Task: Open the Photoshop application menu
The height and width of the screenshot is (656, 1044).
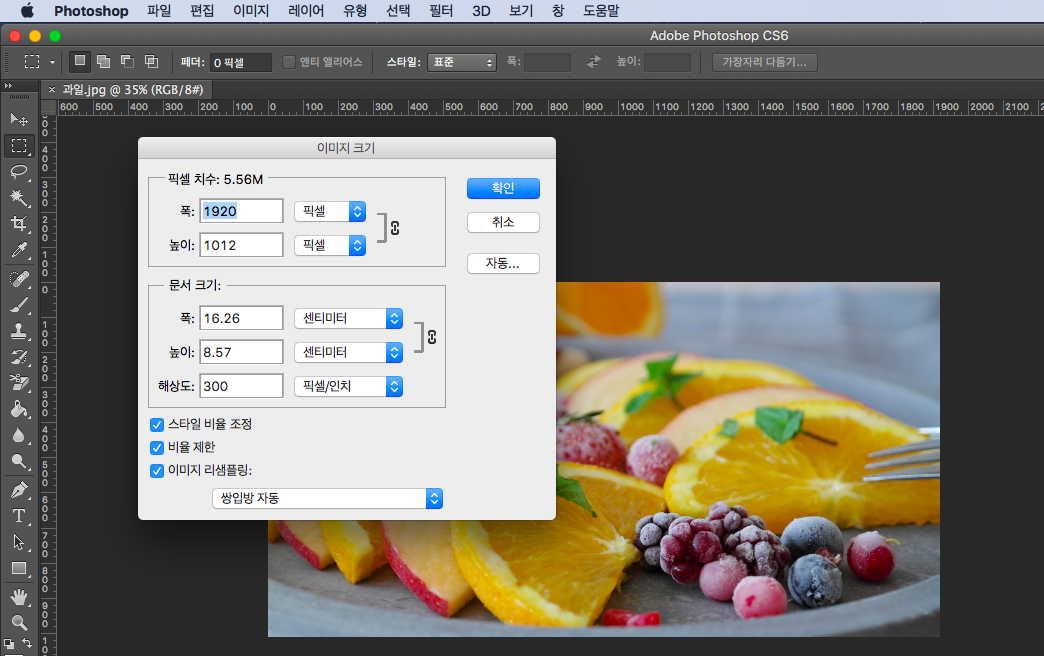Action: click(91, 11)
